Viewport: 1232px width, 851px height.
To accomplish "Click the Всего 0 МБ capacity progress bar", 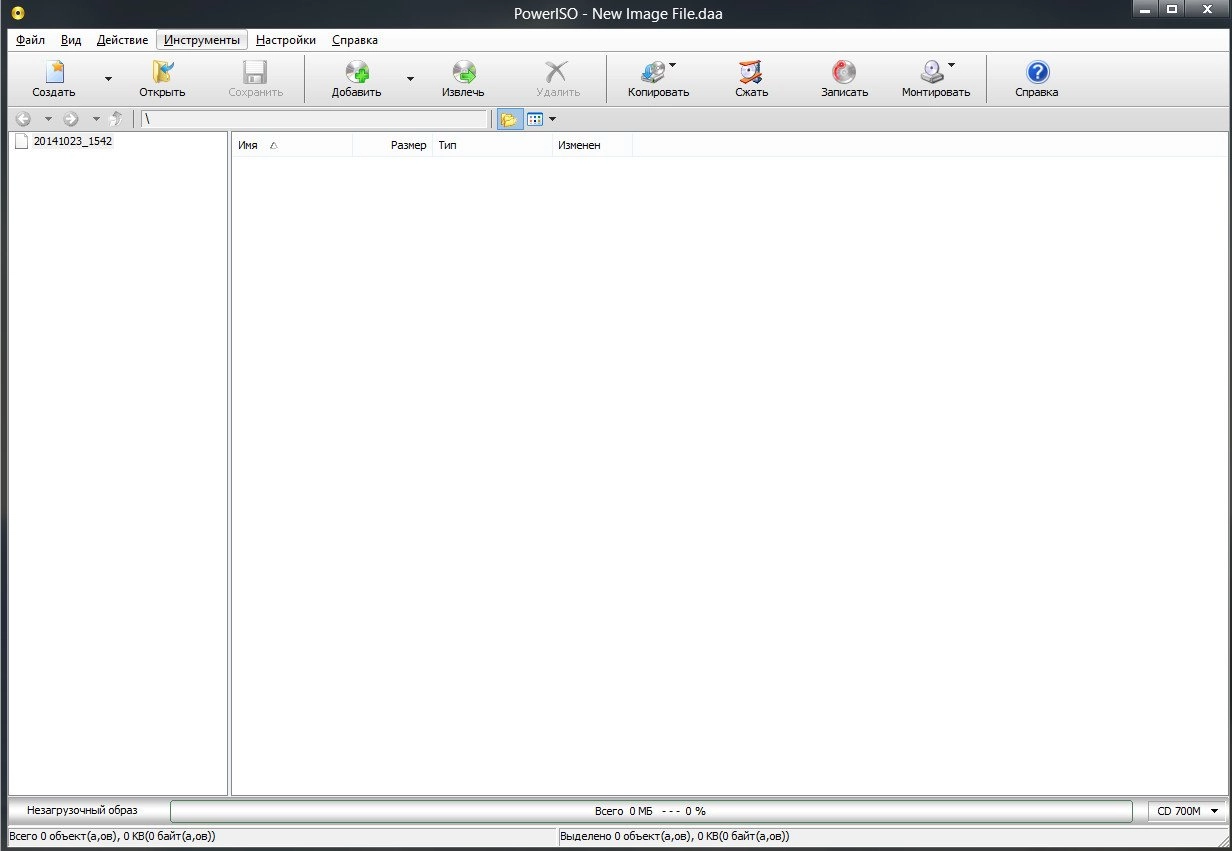I will [x=651, y=811].
